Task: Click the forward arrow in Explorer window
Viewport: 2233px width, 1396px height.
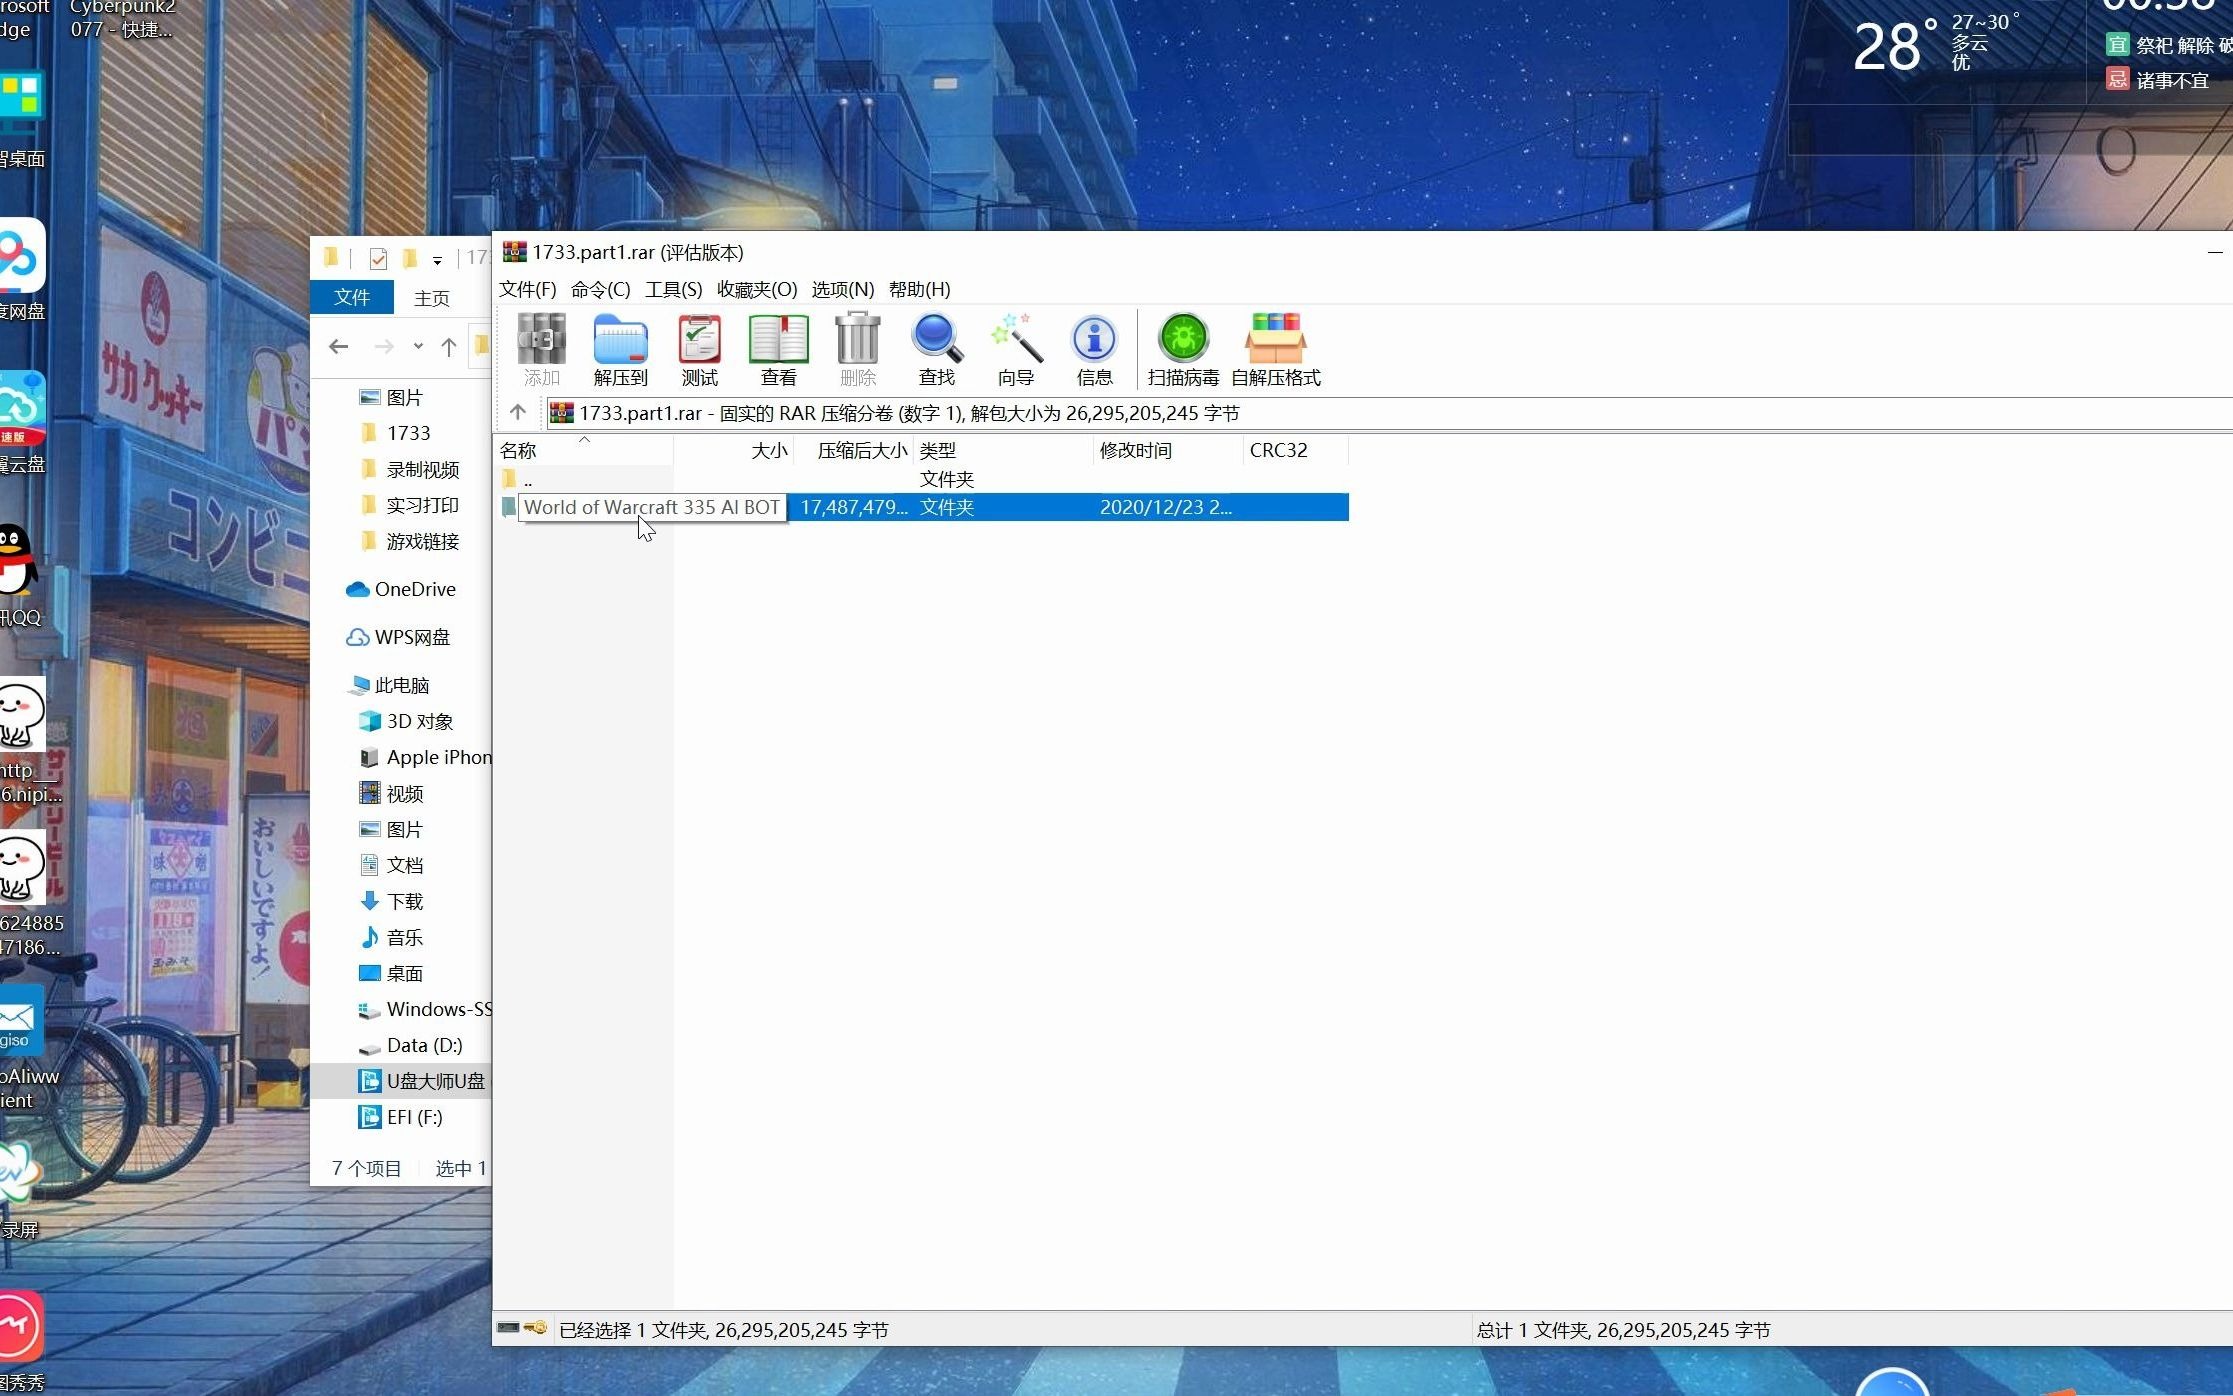Action: point(383,346)
